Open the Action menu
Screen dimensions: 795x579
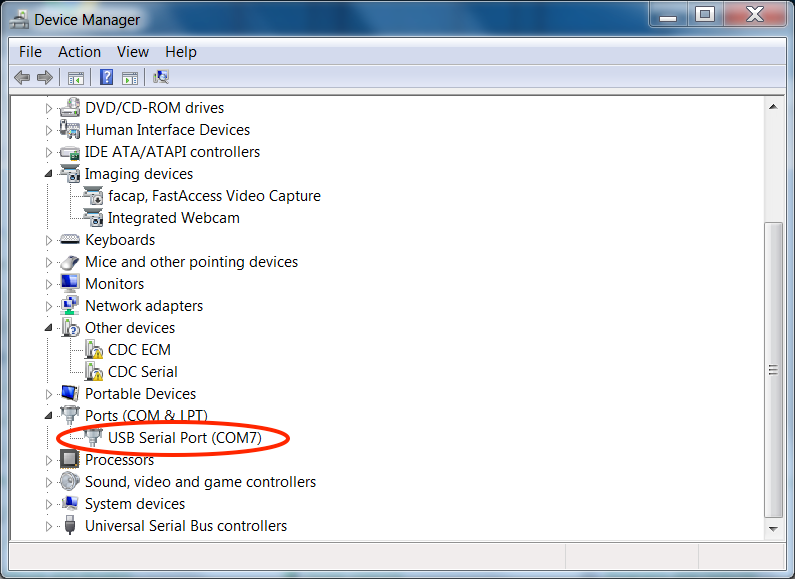click(79, 52)
